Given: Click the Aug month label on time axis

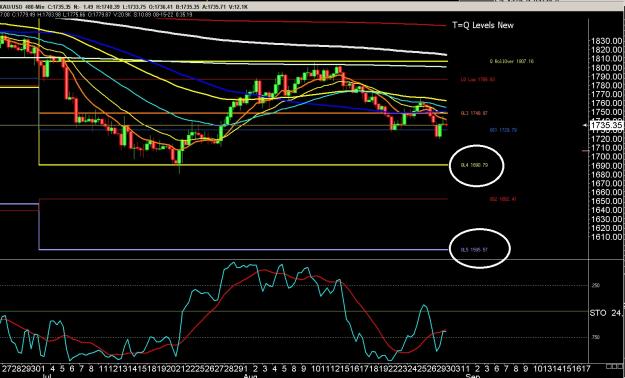Looking at the screenshot, I should click(x=250, y=375).
